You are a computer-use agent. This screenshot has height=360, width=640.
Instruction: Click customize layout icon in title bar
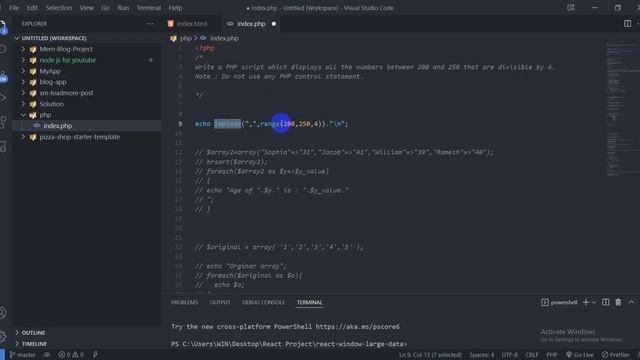(571, 7)
